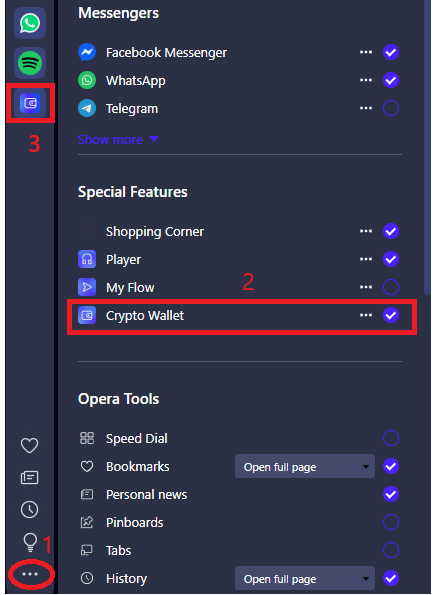Open Bookmarks 'Open full page' dropdown
434x595 pixels.
[305, 466]
